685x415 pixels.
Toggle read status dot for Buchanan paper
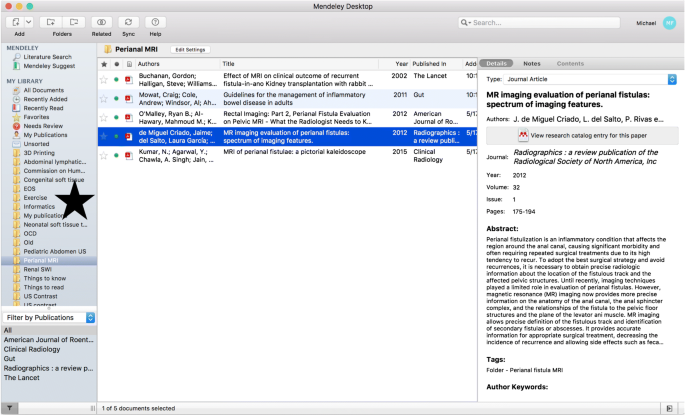[x=116, y=80]
